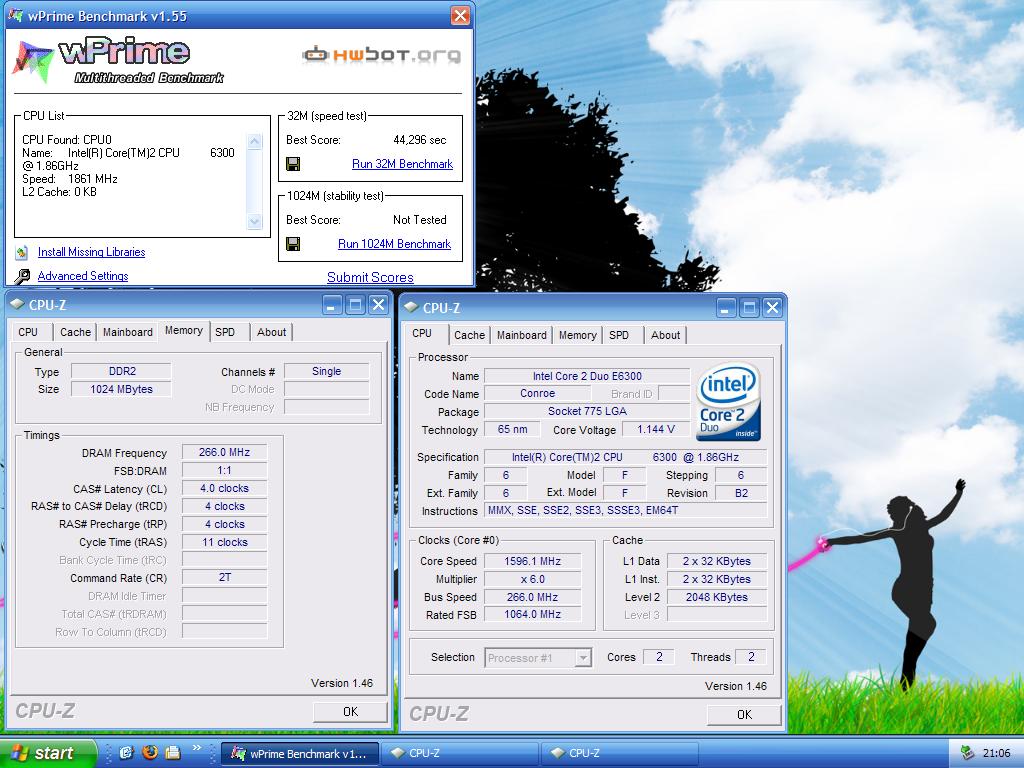The height and width of the screenshot is (768, 1024).
Task: Click the left CPU-Z title bar icon
Action: click(18, 304)
